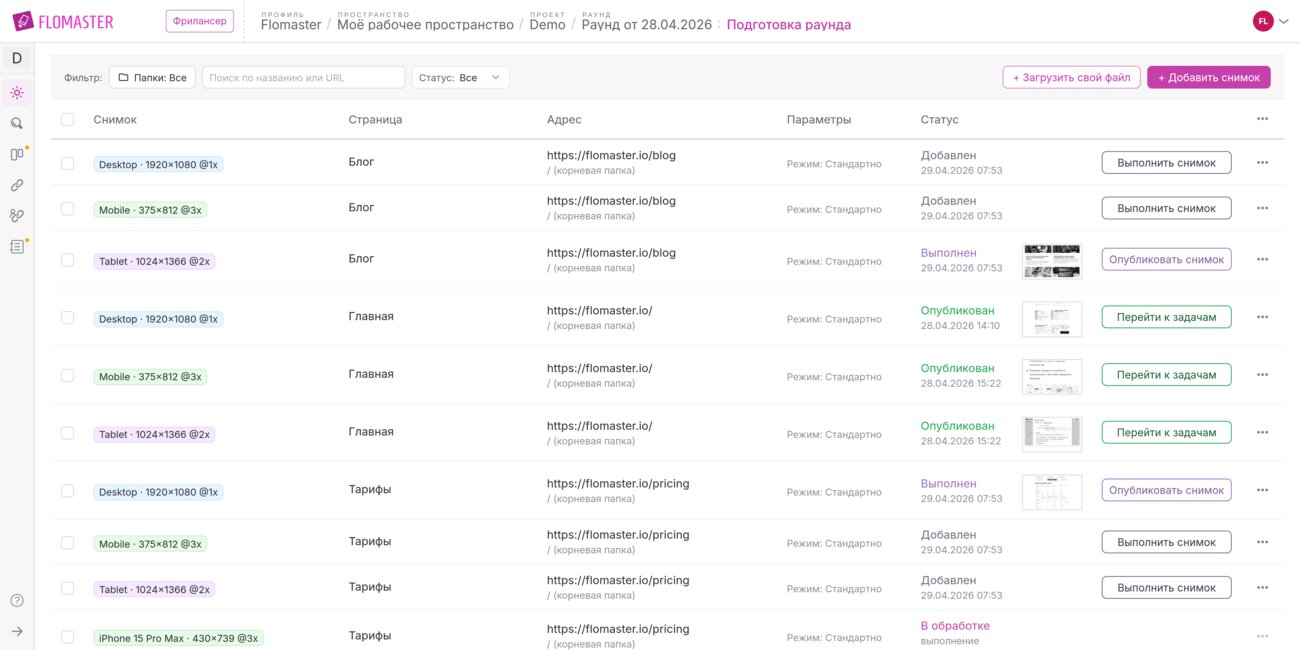Go to the Demo project breadcrumb

[x=547, y=25]
